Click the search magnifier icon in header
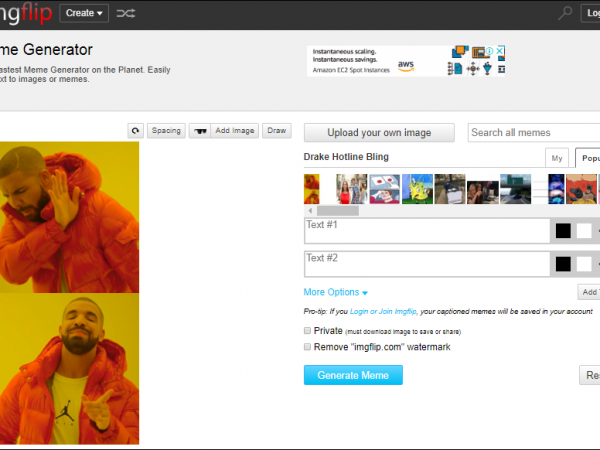The height and width of the screenshot is (450, 600). click(x=566, y=13)
